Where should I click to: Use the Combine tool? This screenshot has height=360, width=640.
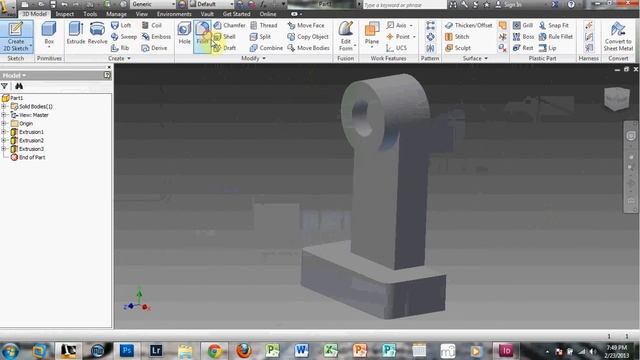click(x=266, y=48)
